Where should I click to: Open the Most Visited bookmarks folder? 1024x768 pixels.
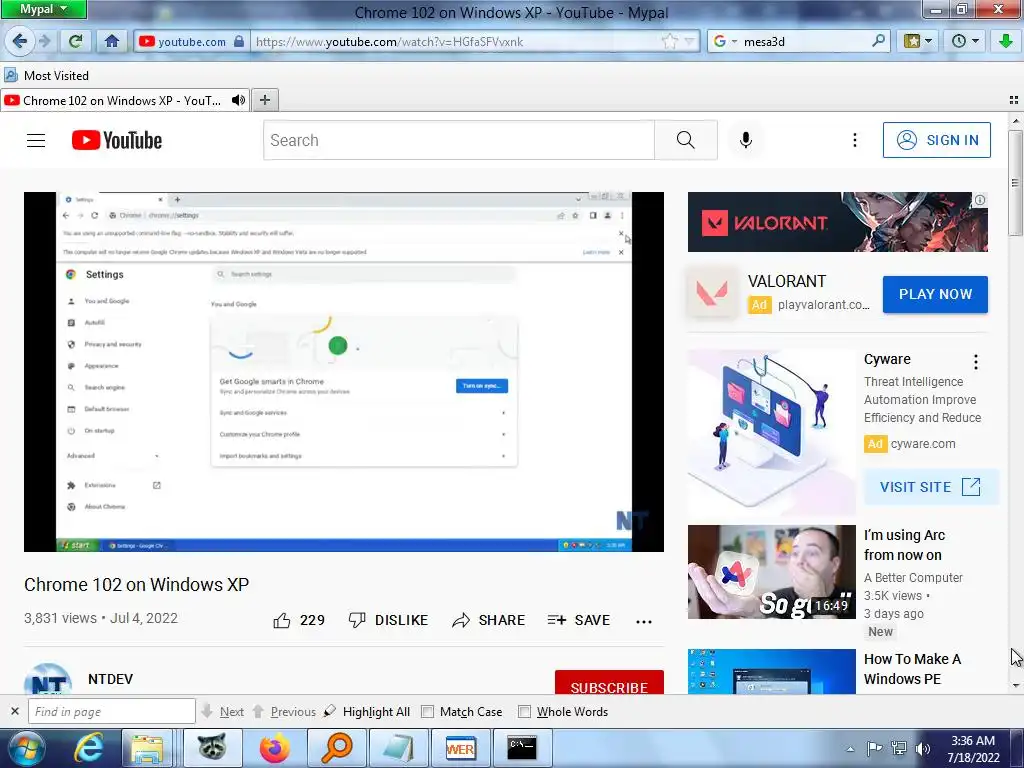coord(46,75)
